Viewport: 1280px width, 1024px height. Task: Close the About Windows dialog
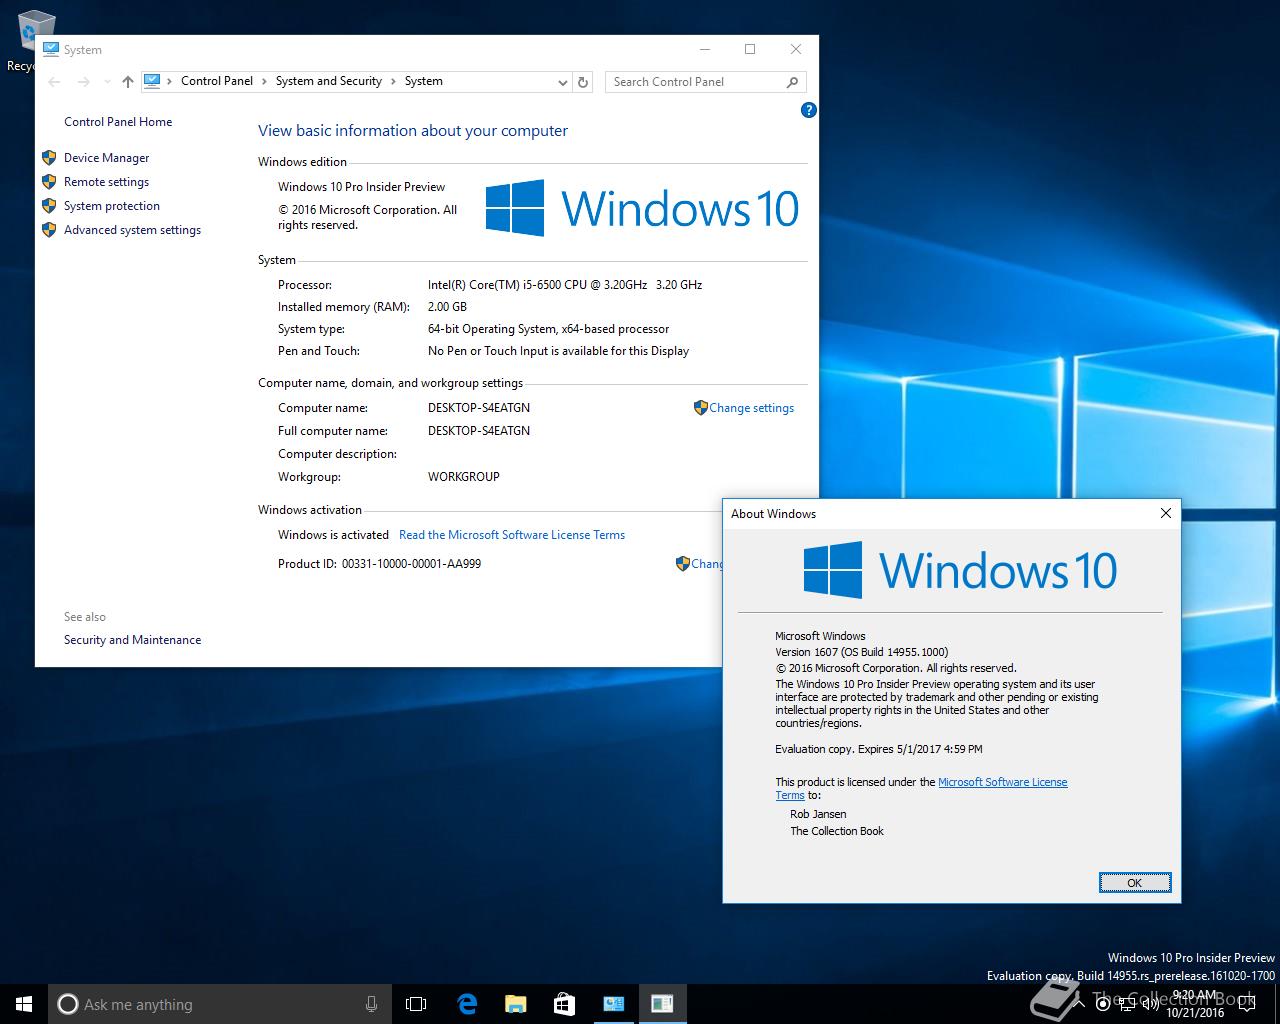pyautogui.click(x=1165, y=513)
